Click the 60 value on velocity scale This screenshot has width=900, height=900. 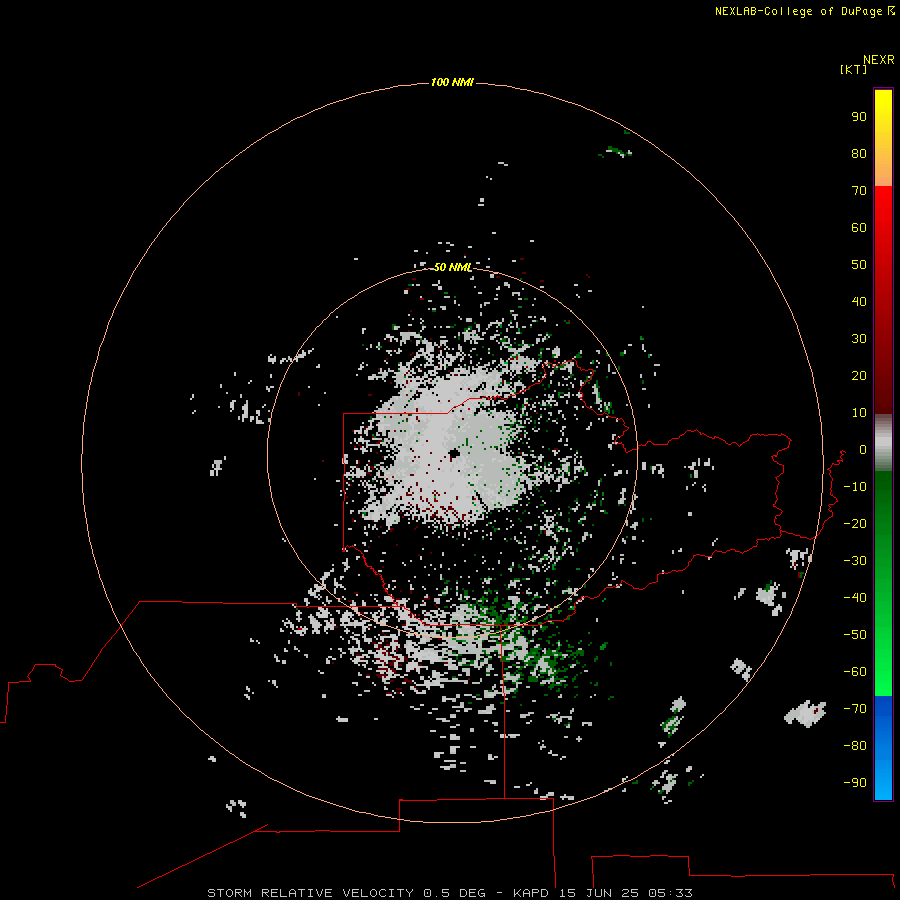click(859, 227)
